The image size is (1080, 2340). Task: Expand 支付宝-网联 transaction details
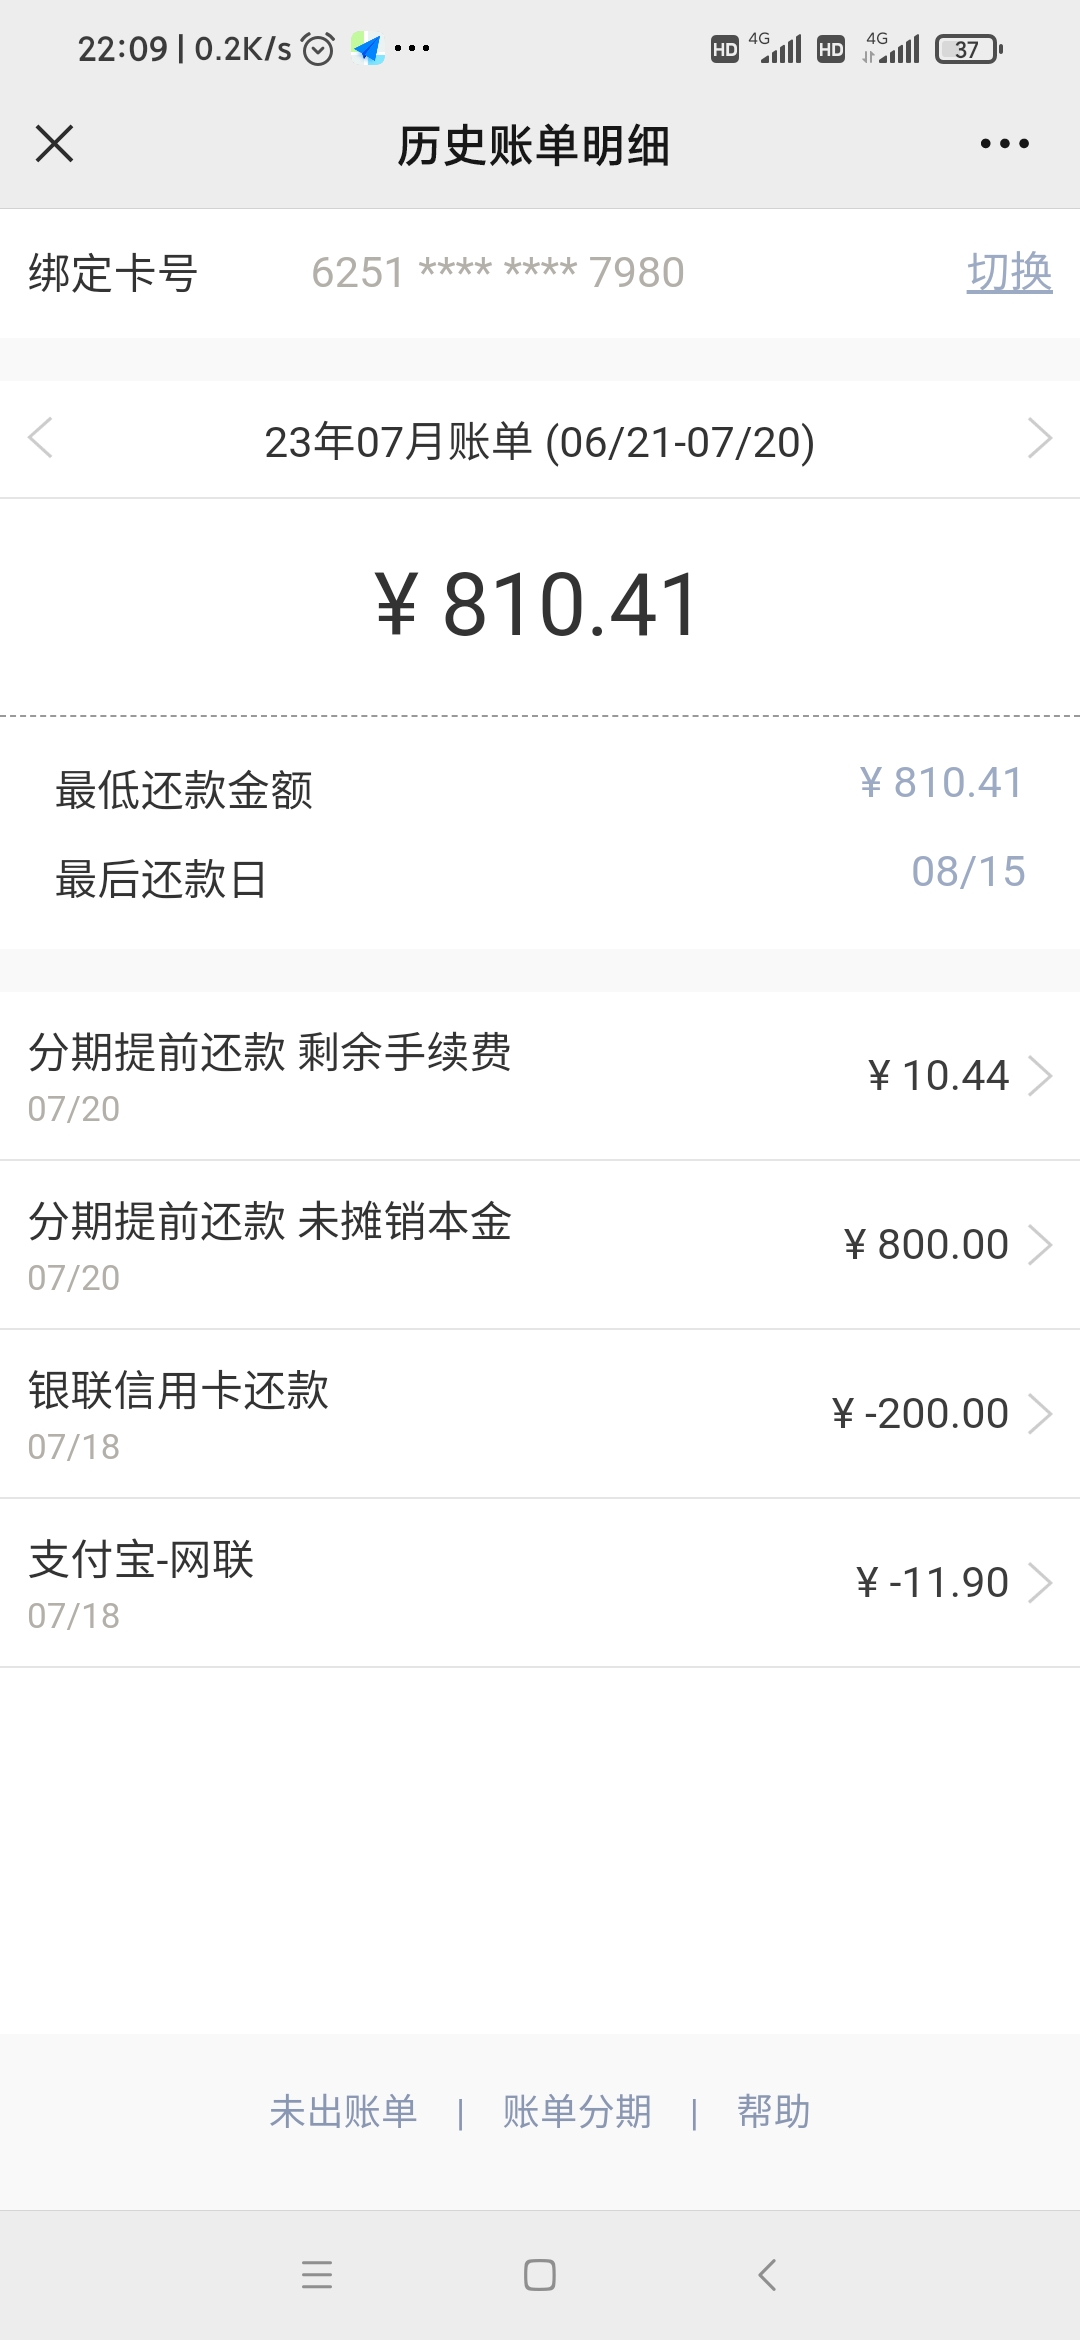click(540, 1583)
